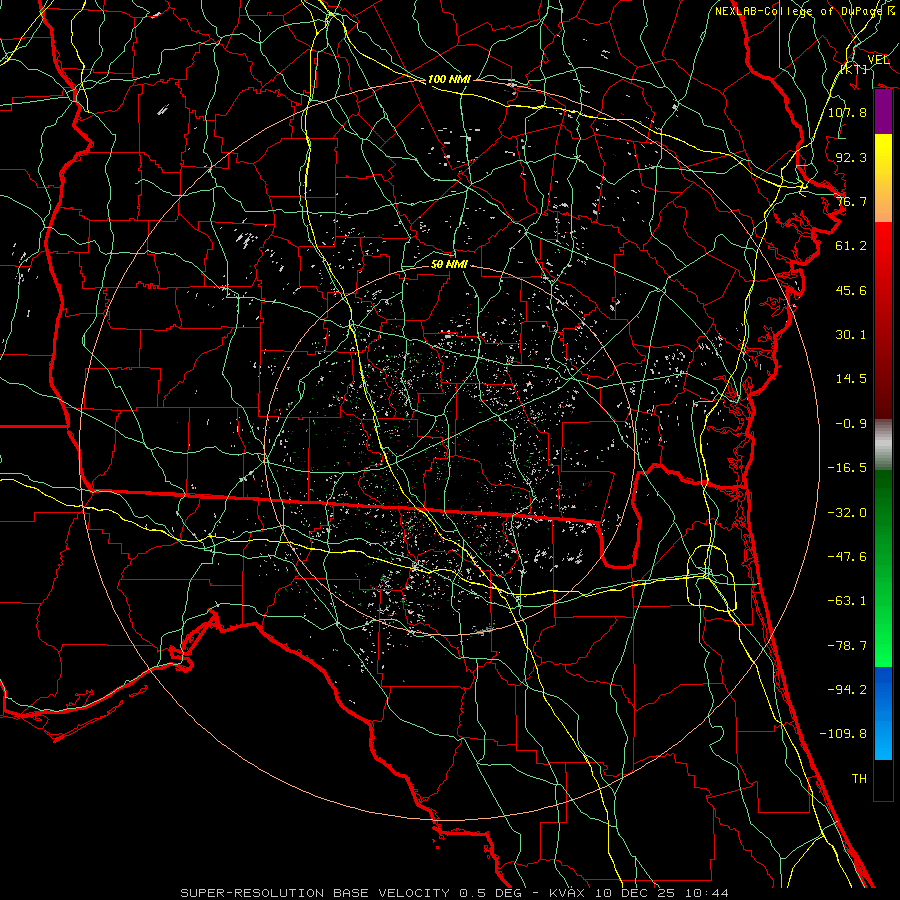Click the black TH segment of color bar

(883, 780)
